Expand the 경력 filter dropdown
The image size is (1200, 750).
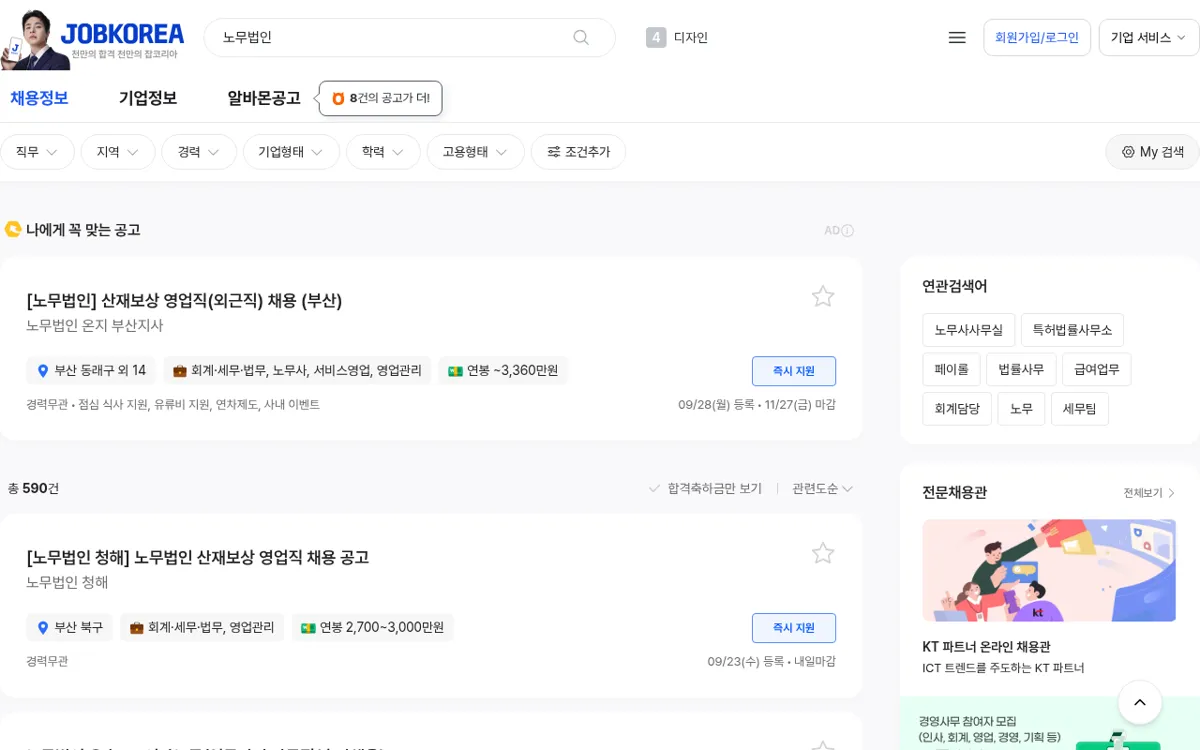(x=199, y=152)
